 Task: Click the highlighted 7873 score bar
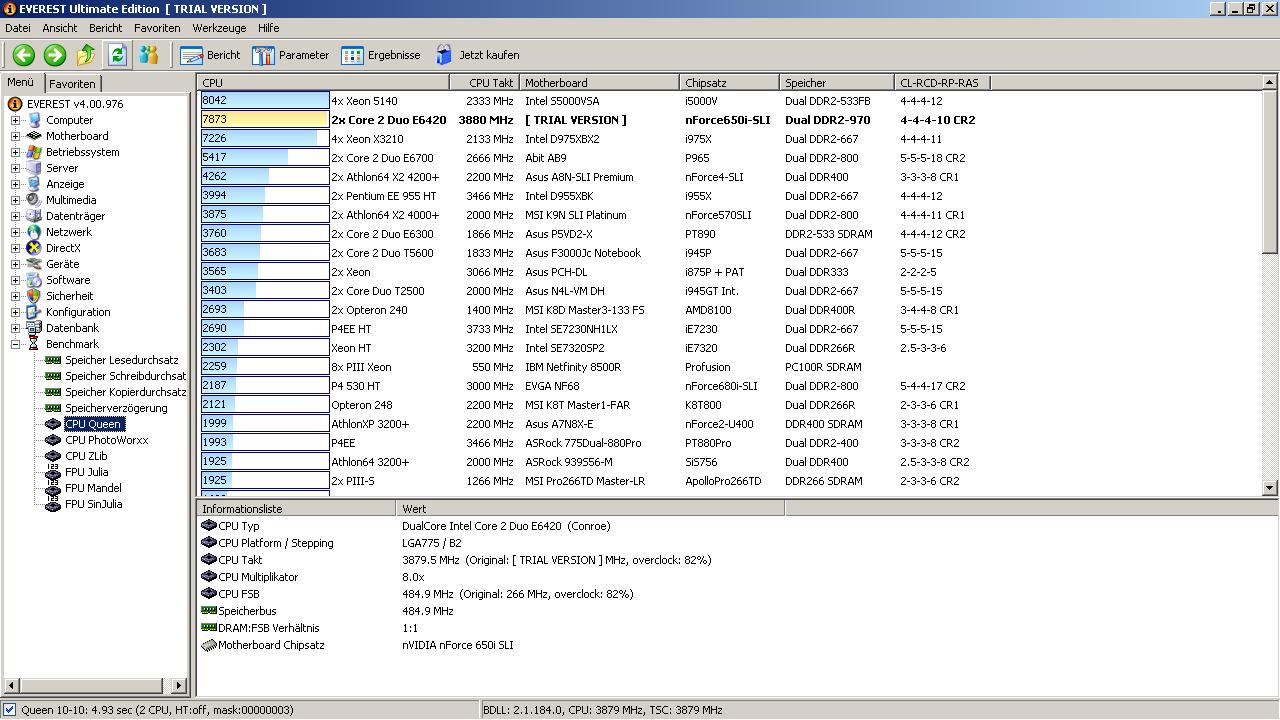[x=265, y=120]
